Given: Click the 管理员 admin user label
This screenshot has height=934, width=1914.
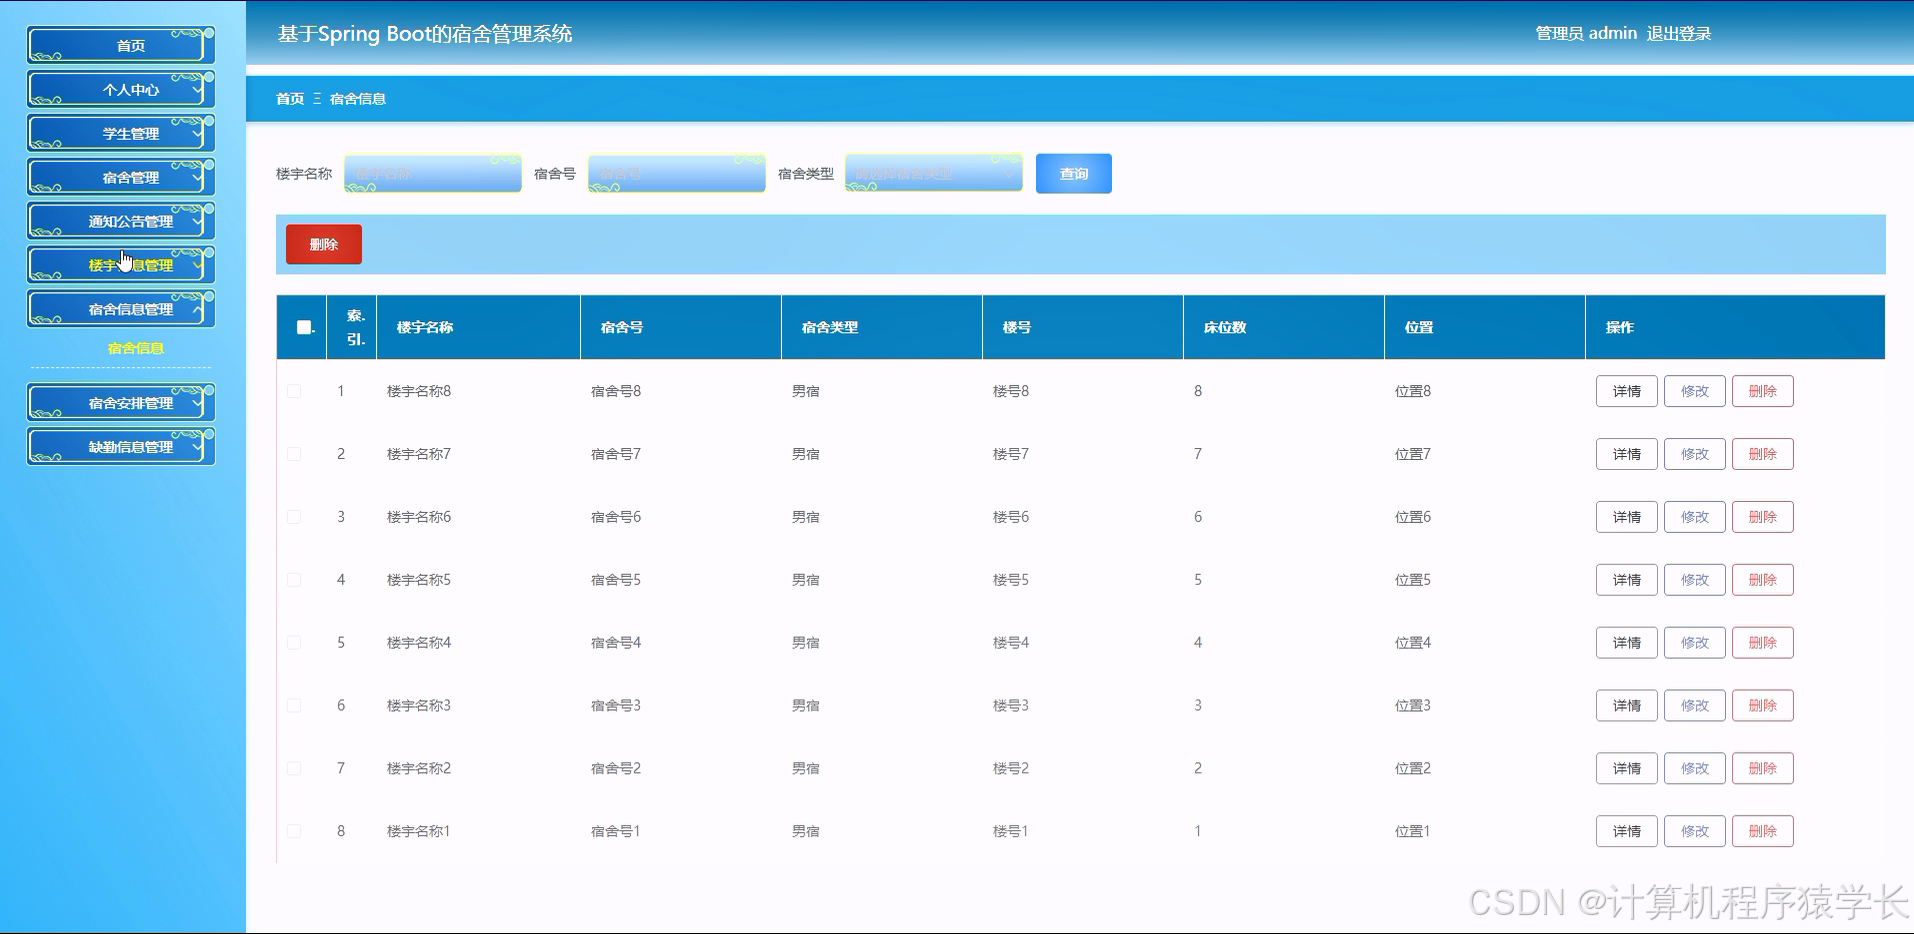Looking at the screenshot, I should 1586,33.
